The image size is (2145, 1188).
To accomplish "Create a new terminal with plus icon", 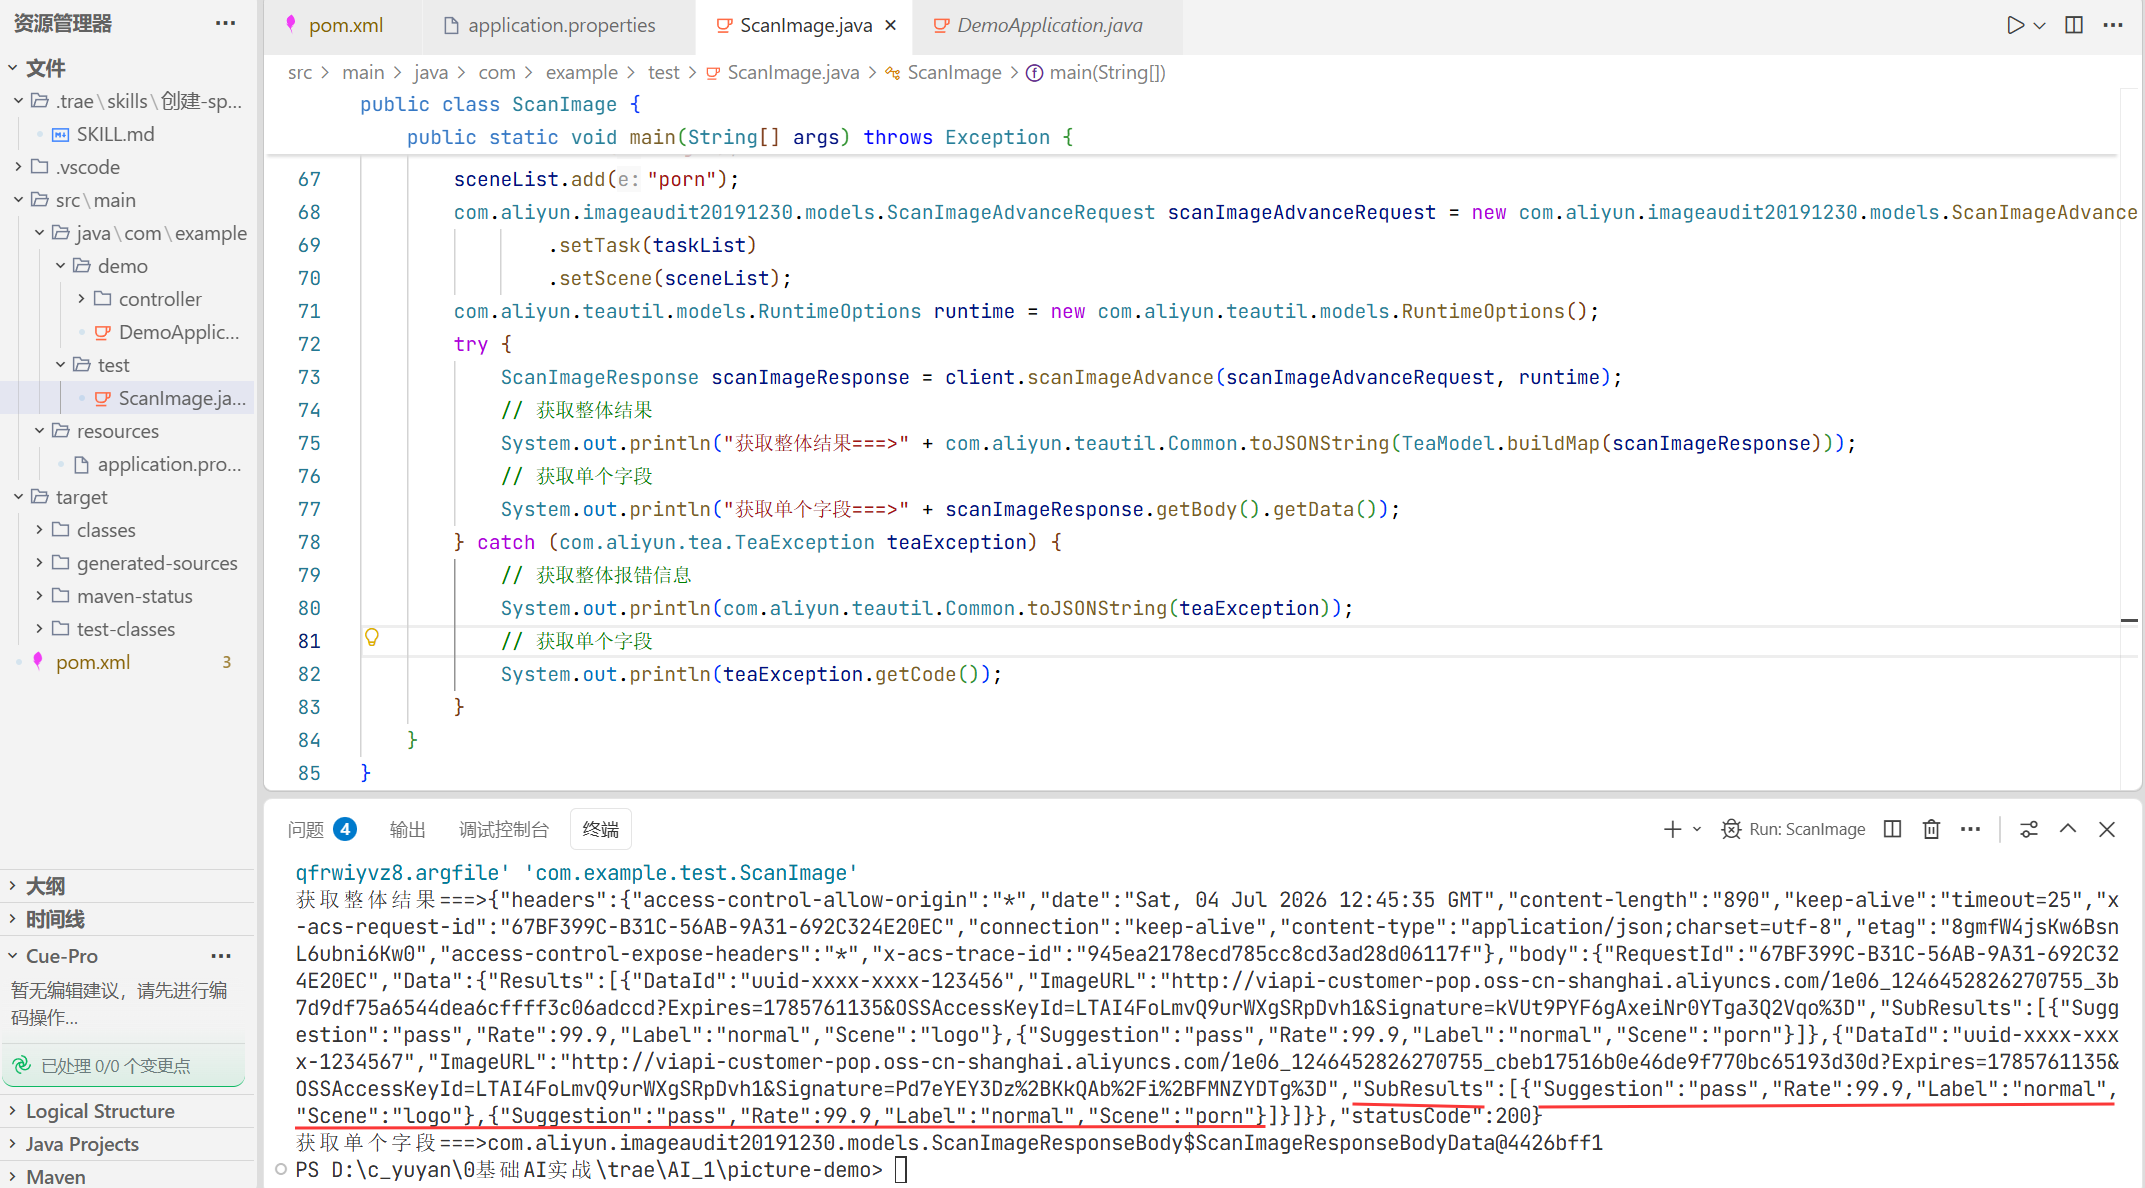I will pyautogui.click(x=1672, y=829).
